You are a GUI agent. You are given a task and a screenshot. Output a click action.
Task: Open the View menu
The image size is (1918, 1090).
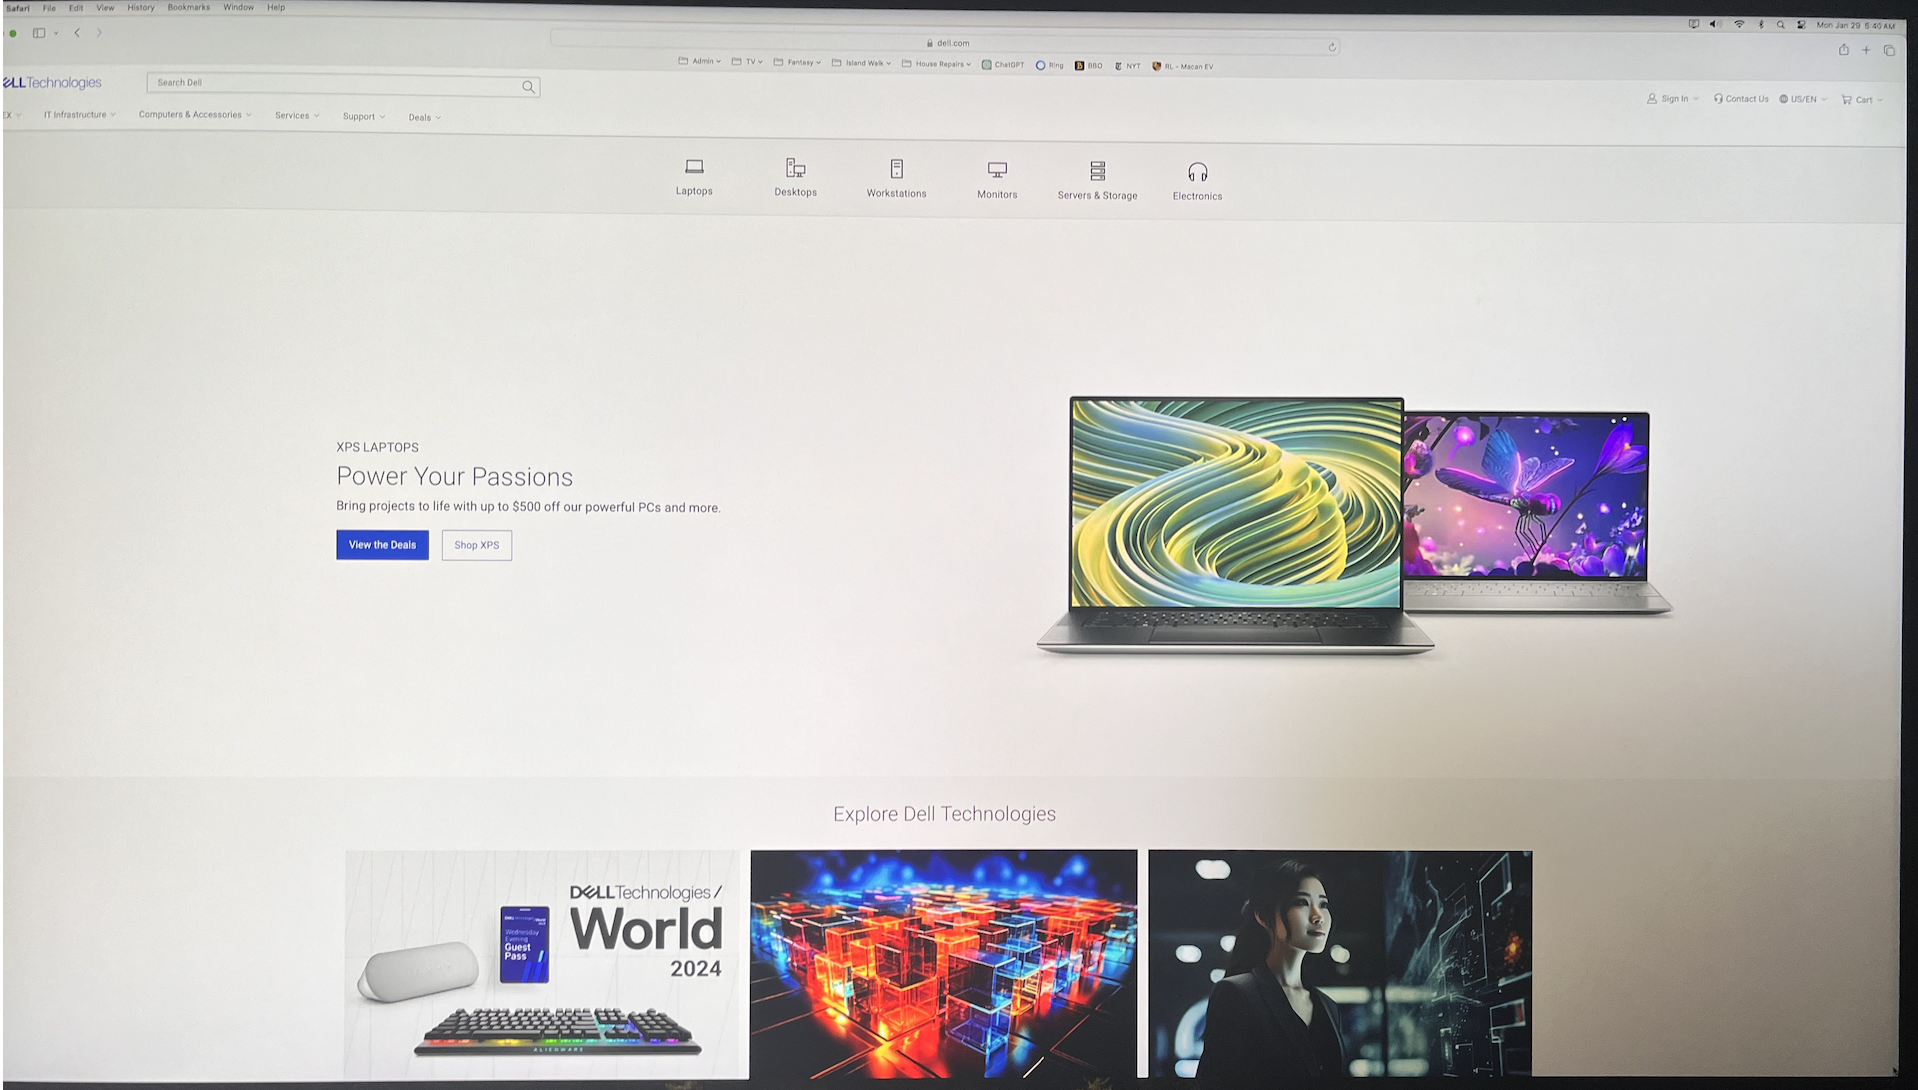coord(105,7)
